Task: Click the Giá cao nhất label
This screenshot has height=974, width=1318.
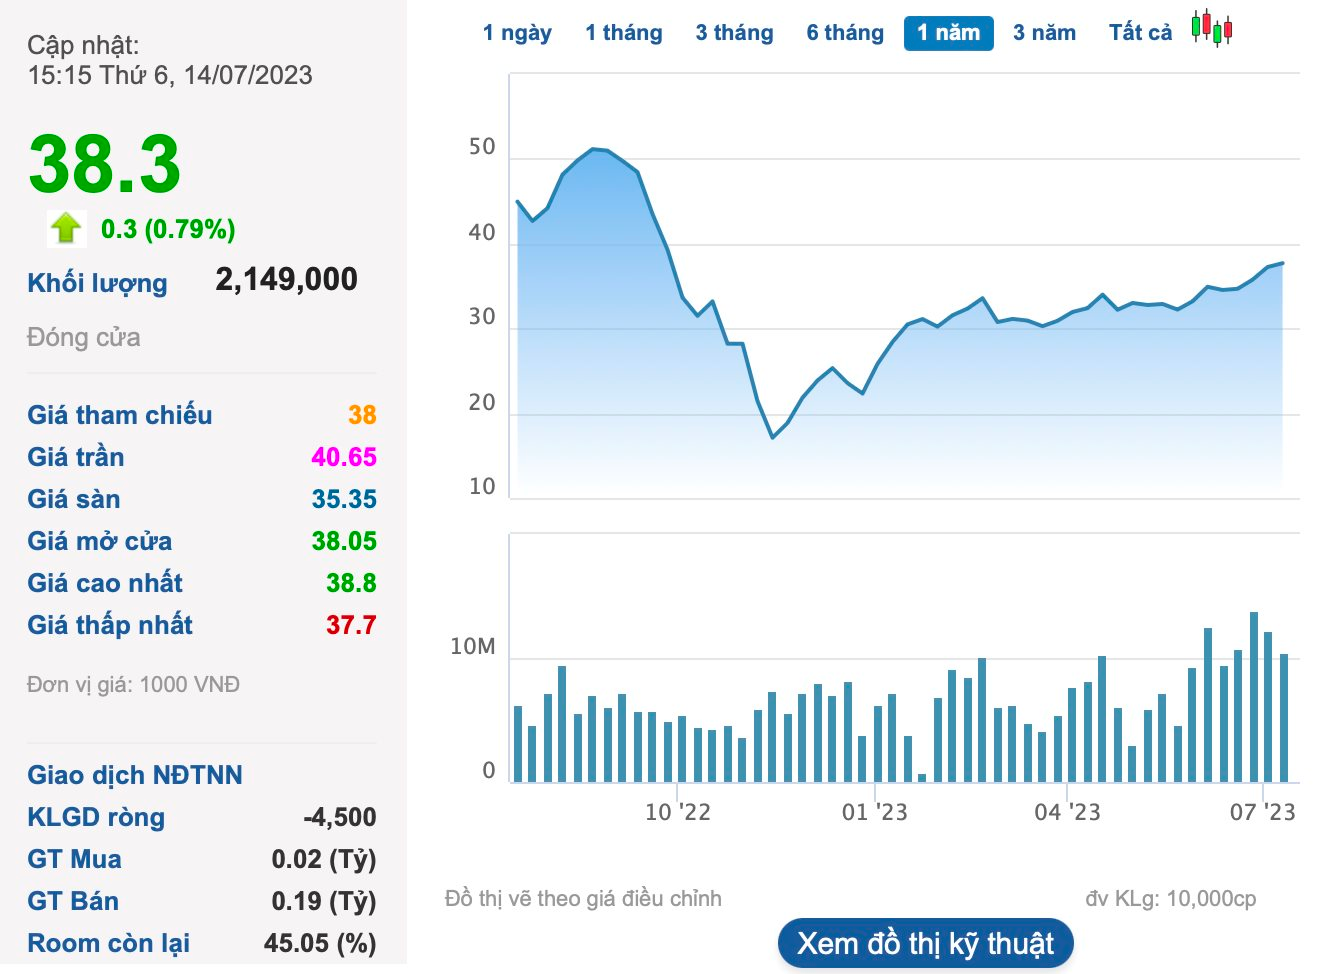Action: tap(105, 583)
